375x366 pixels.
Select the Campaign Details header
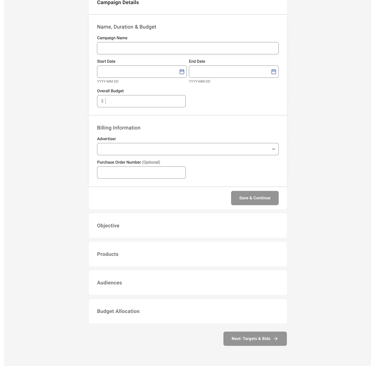pos(118,3)
